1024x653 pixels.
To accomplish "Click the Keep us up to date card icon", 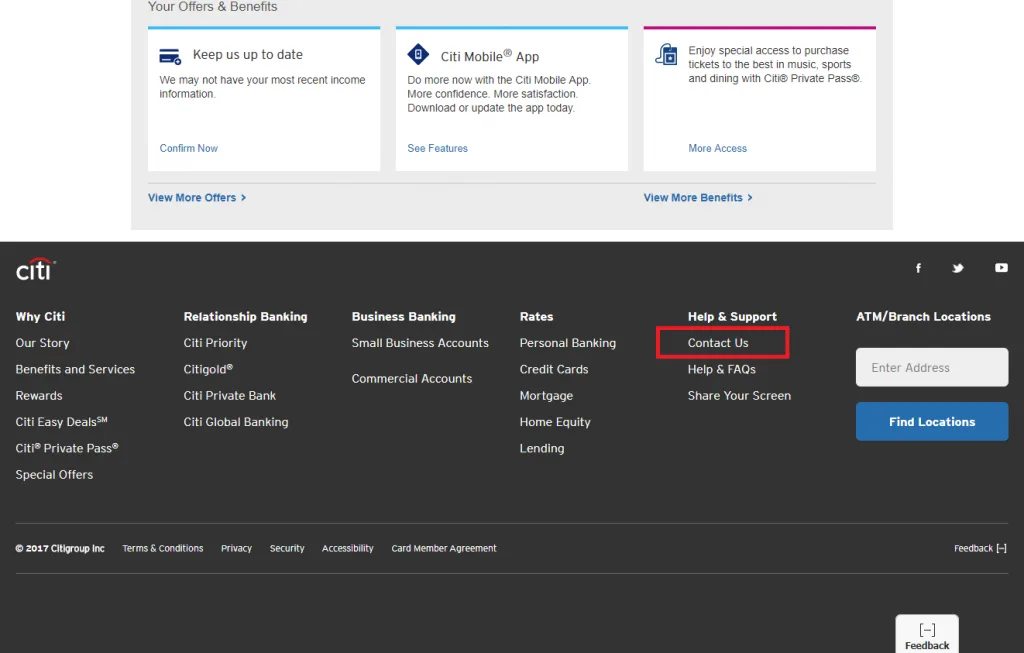I will click(170, 56).
